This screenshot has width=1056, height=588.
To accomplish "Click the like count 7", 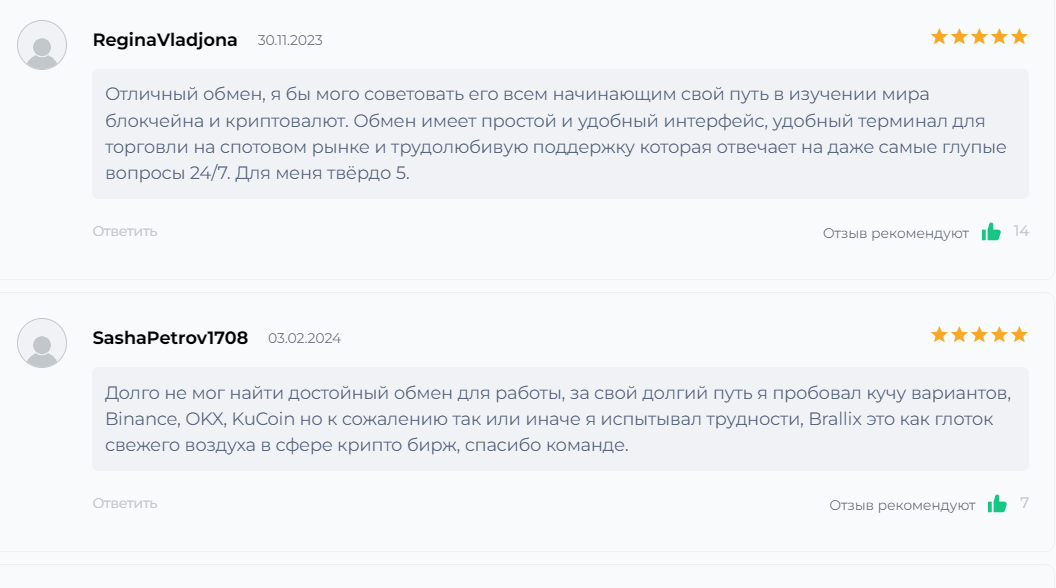I will click(1024, 503).
